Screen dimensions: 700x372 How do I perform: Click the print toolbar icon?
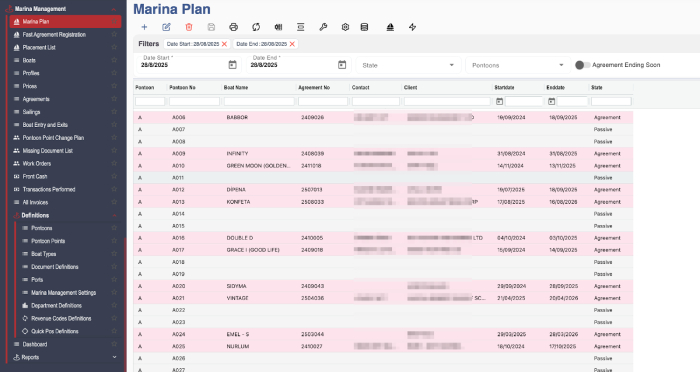[233, 27]
